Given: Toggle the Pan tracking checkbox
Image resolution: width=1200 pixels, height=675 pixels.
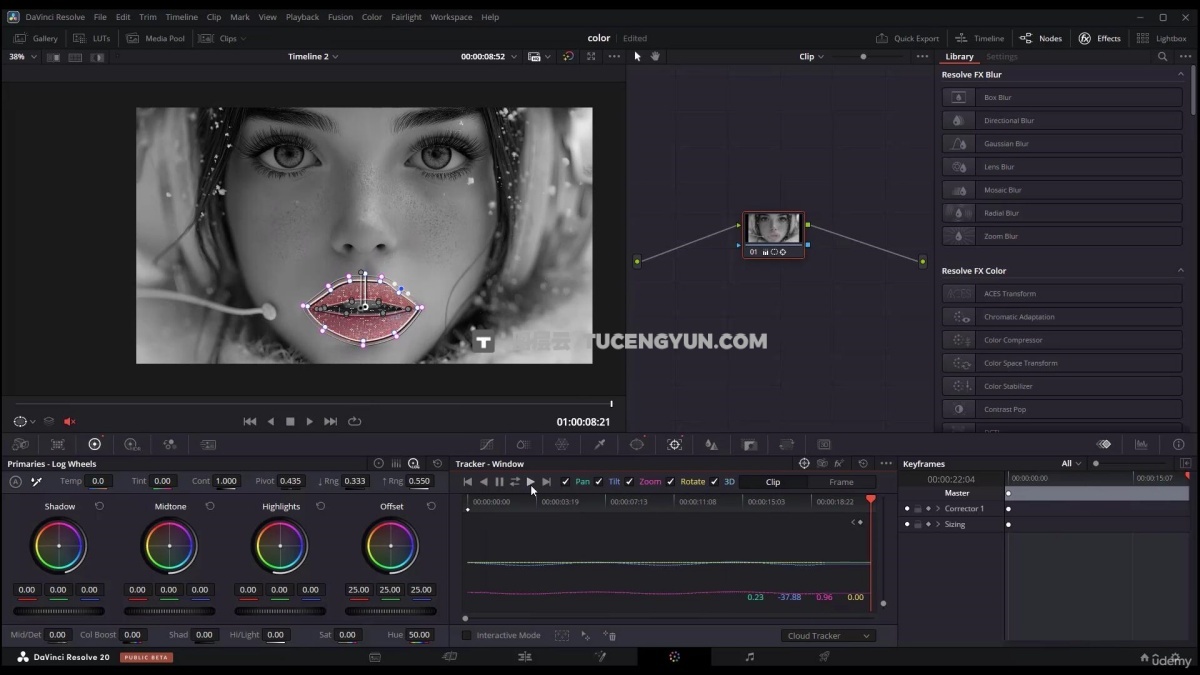Looking at the screenshot, I should [566, 482].
